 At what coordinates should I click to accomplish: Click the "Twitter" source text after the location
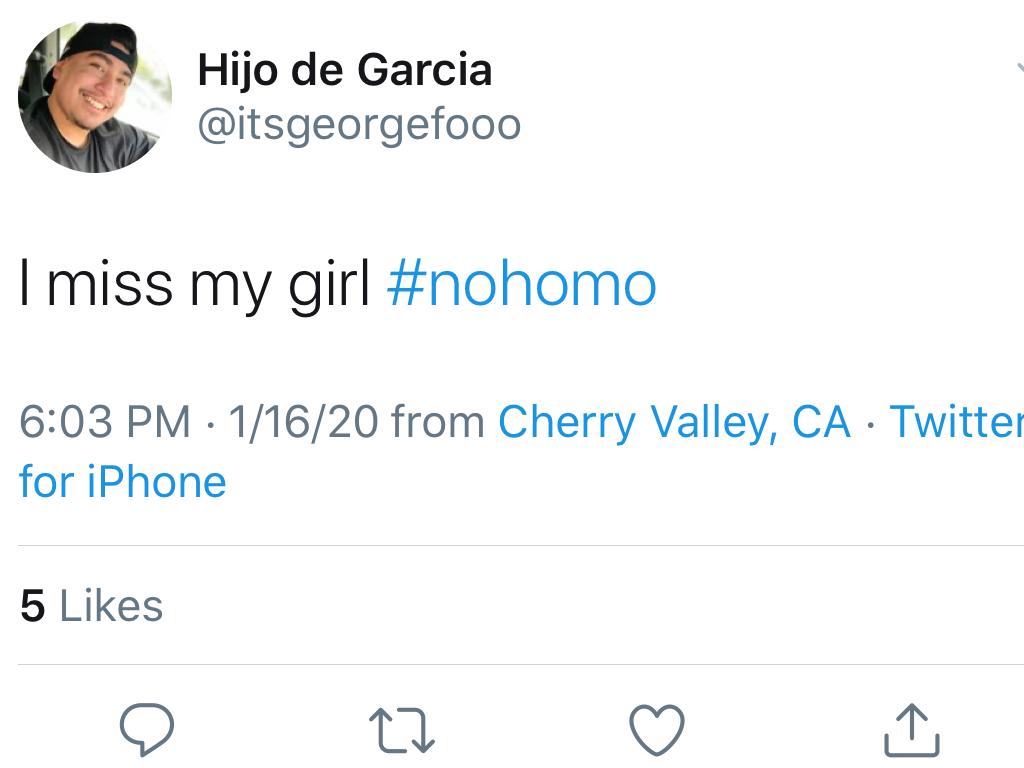pos(955,421)
